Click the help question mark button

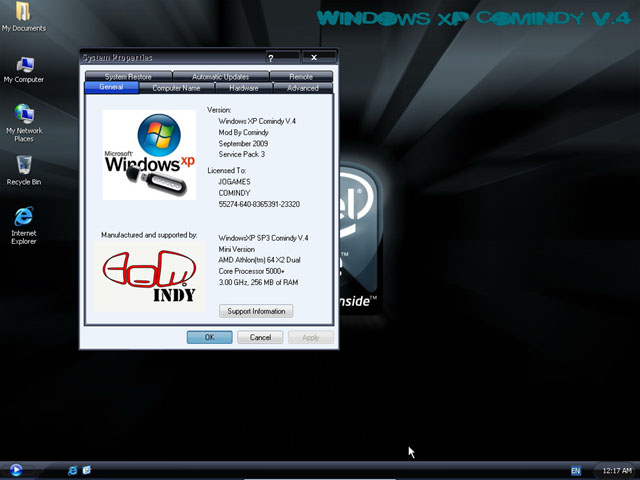coord(282,58)
